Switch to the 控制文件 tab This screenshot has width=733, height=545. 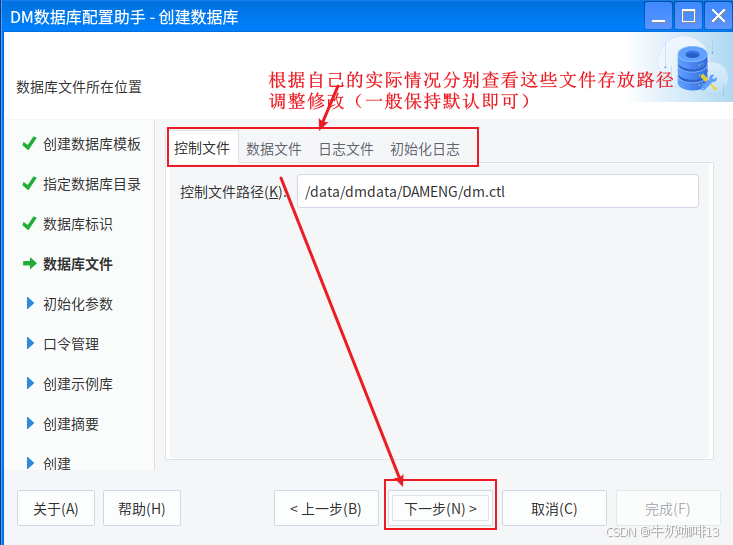point(202,148)
